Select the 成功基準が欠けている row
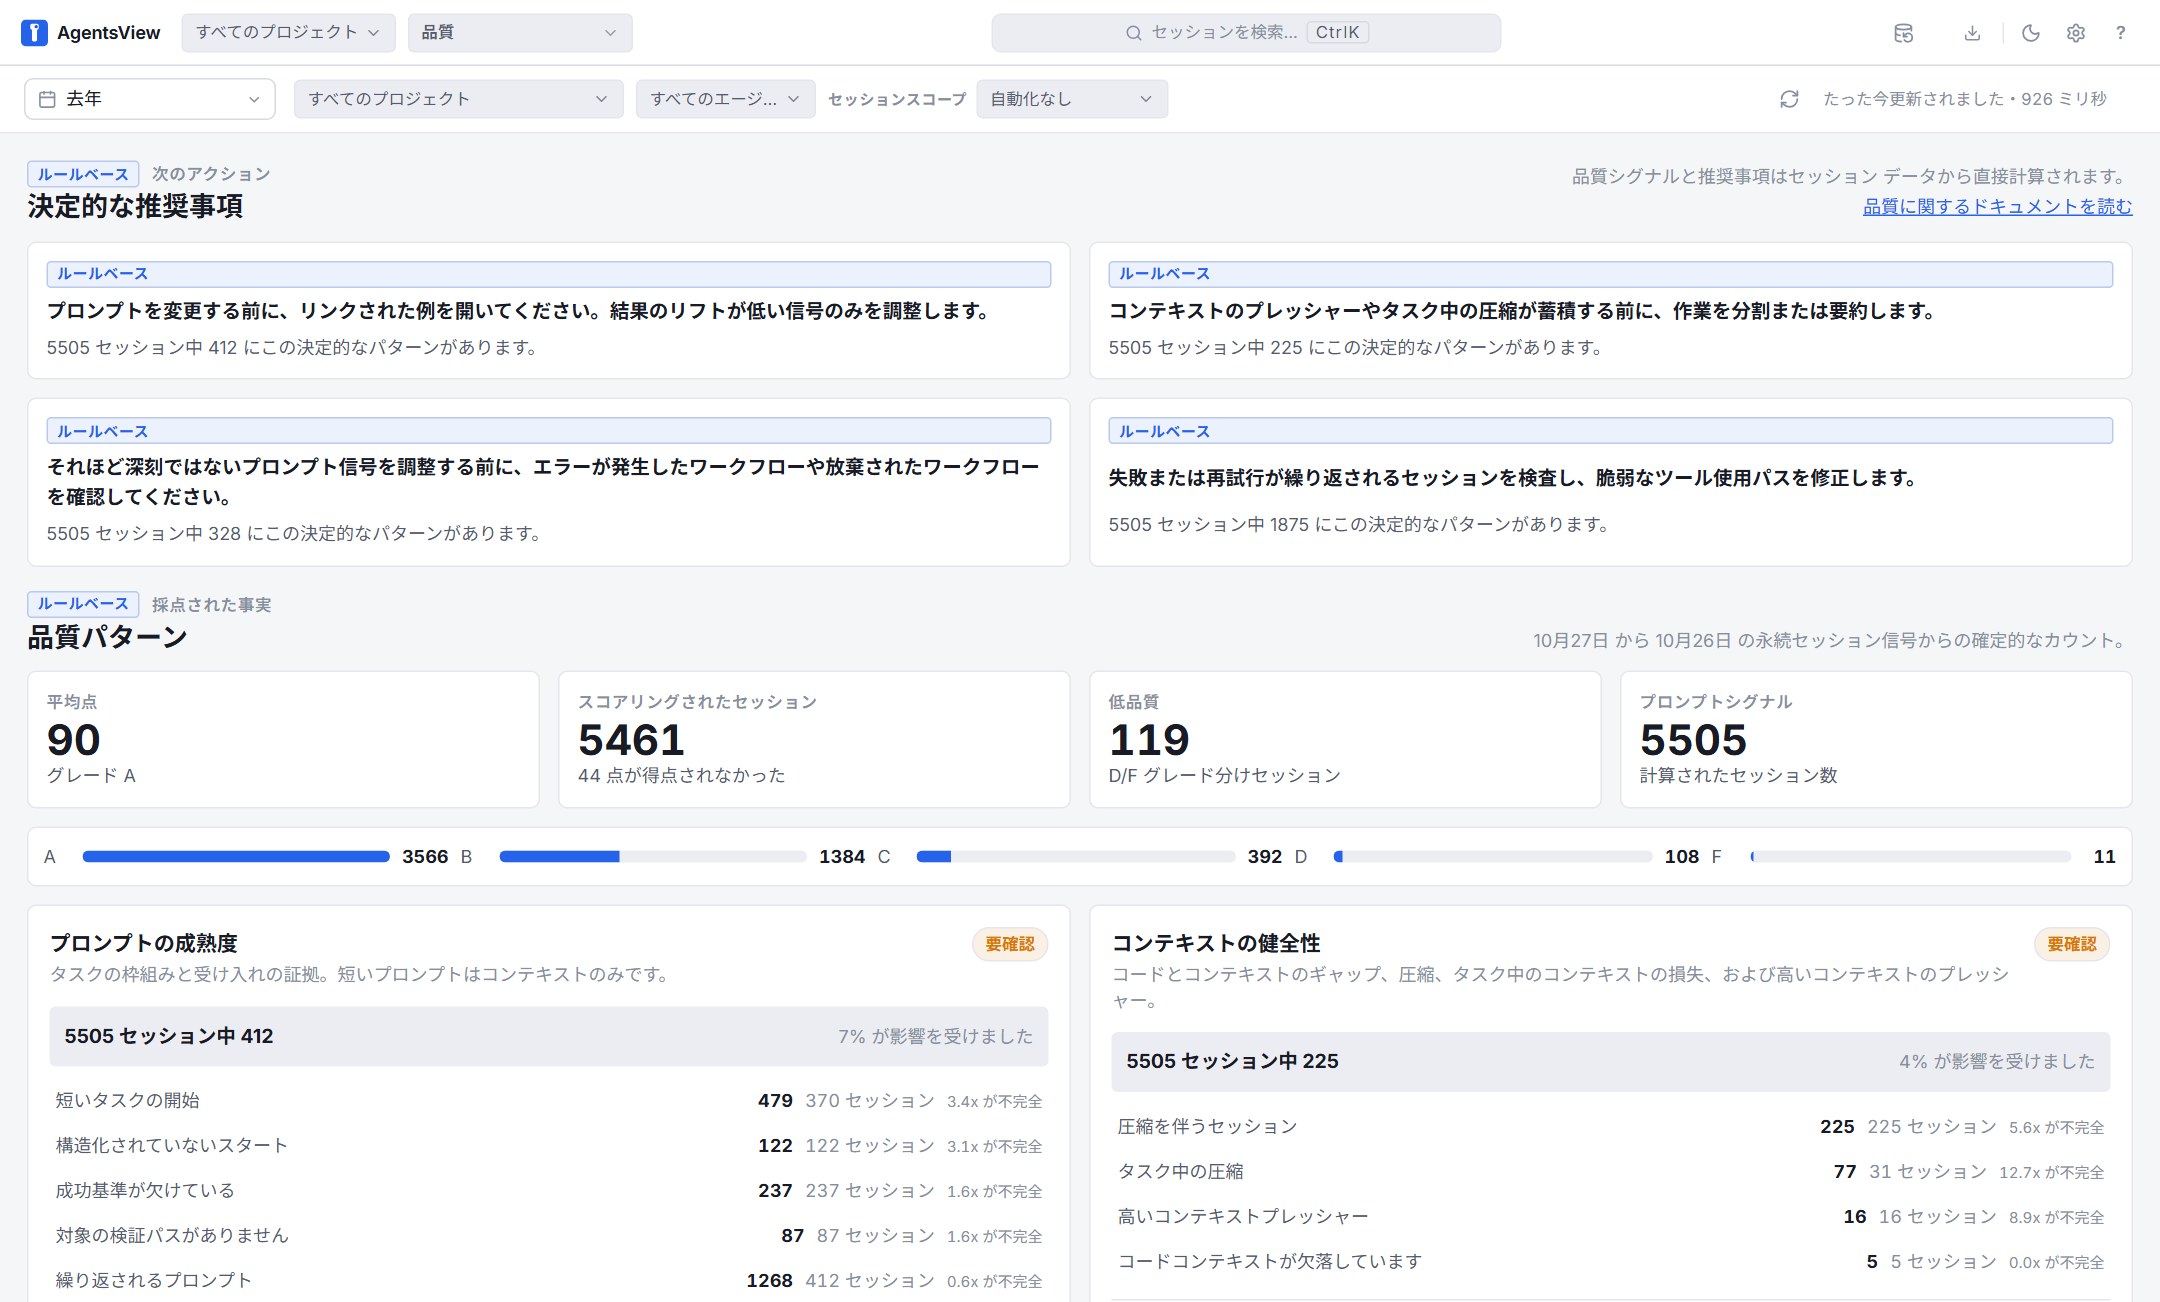 click(x=549, y=1191)
